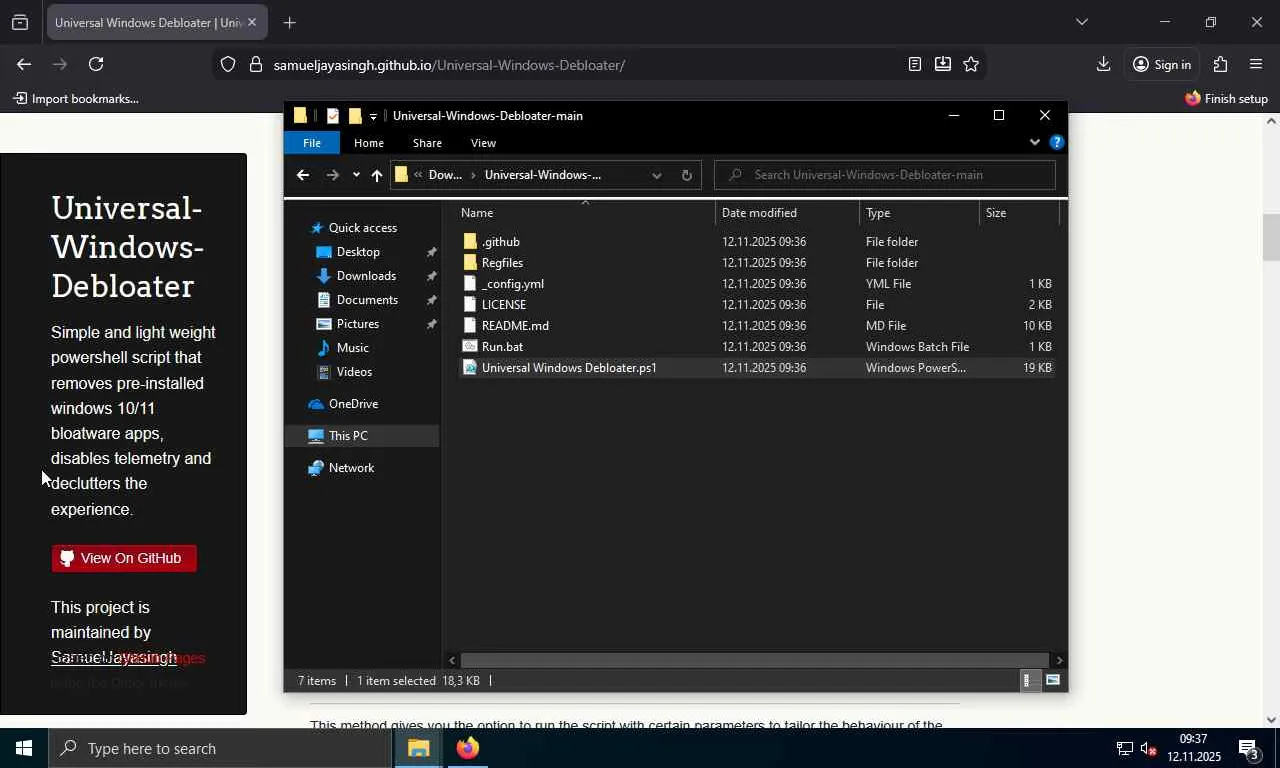Image resolution: width=1280 pixels, height=768 pixels.
Task: Open Explorer's recent locations dropdown
Action: [x=356, y=175]
